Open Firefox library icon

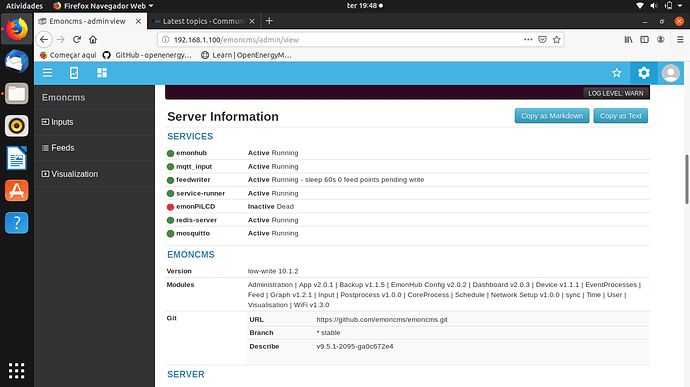[x=628, y=40]
